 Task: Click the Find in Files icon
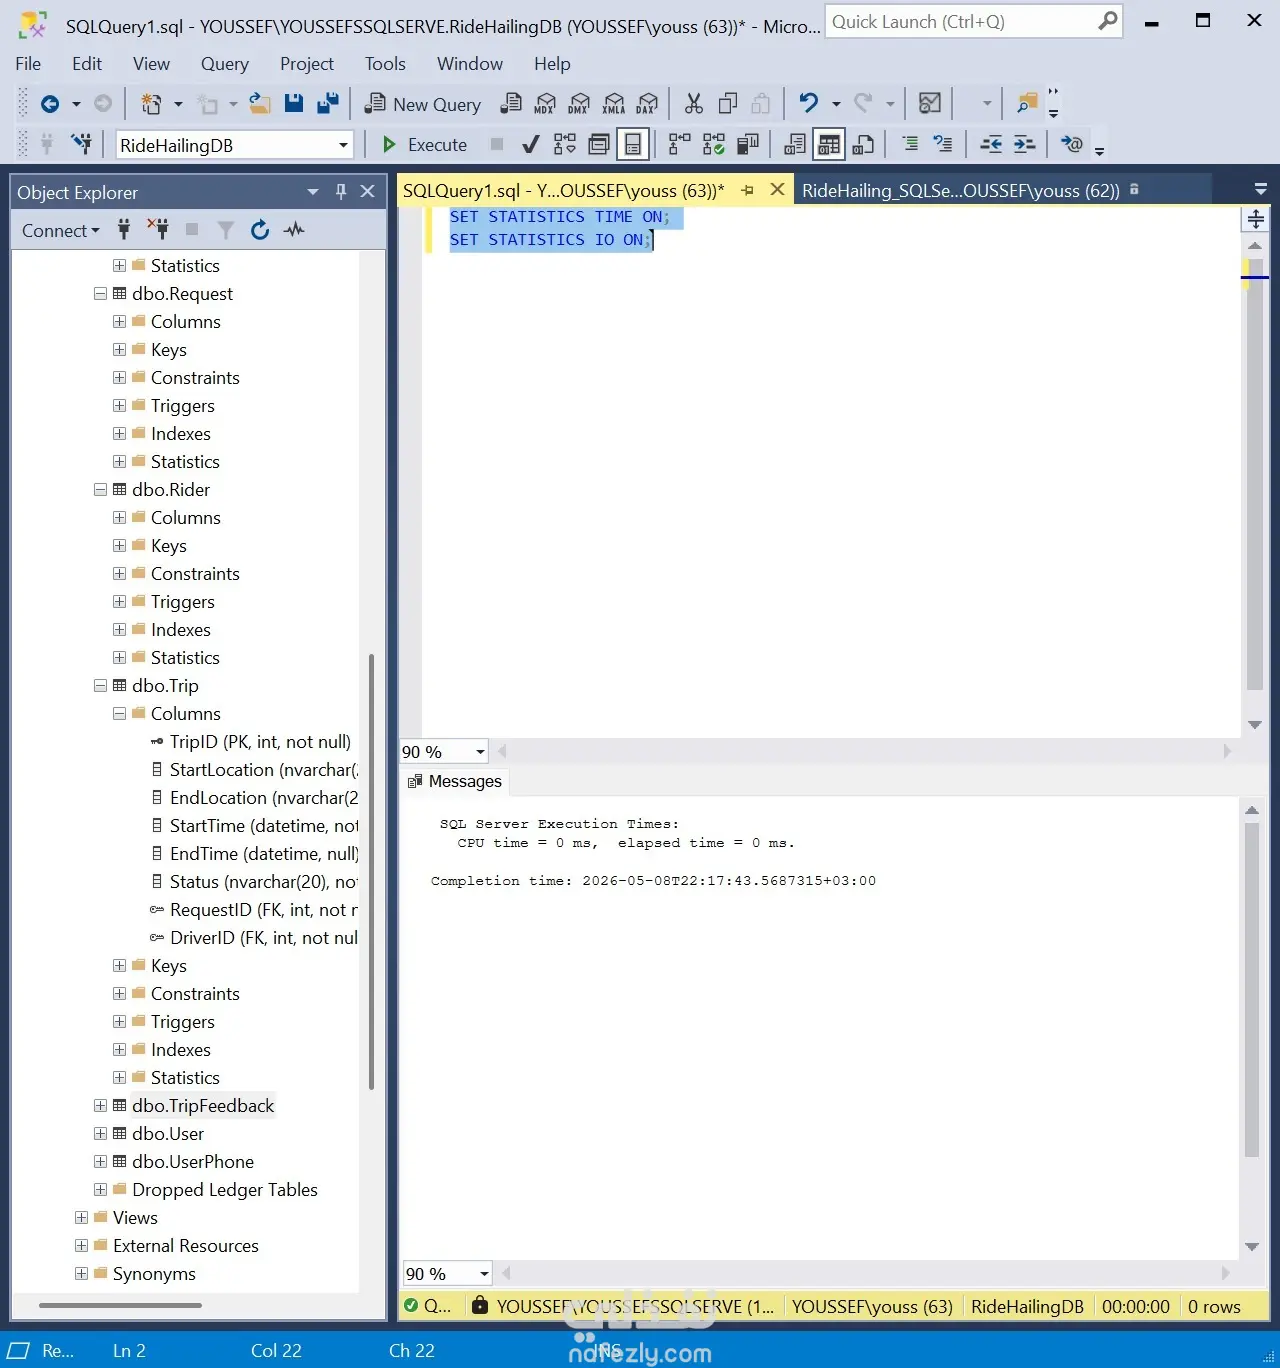pyautogui.click(x=1027, y=103)
